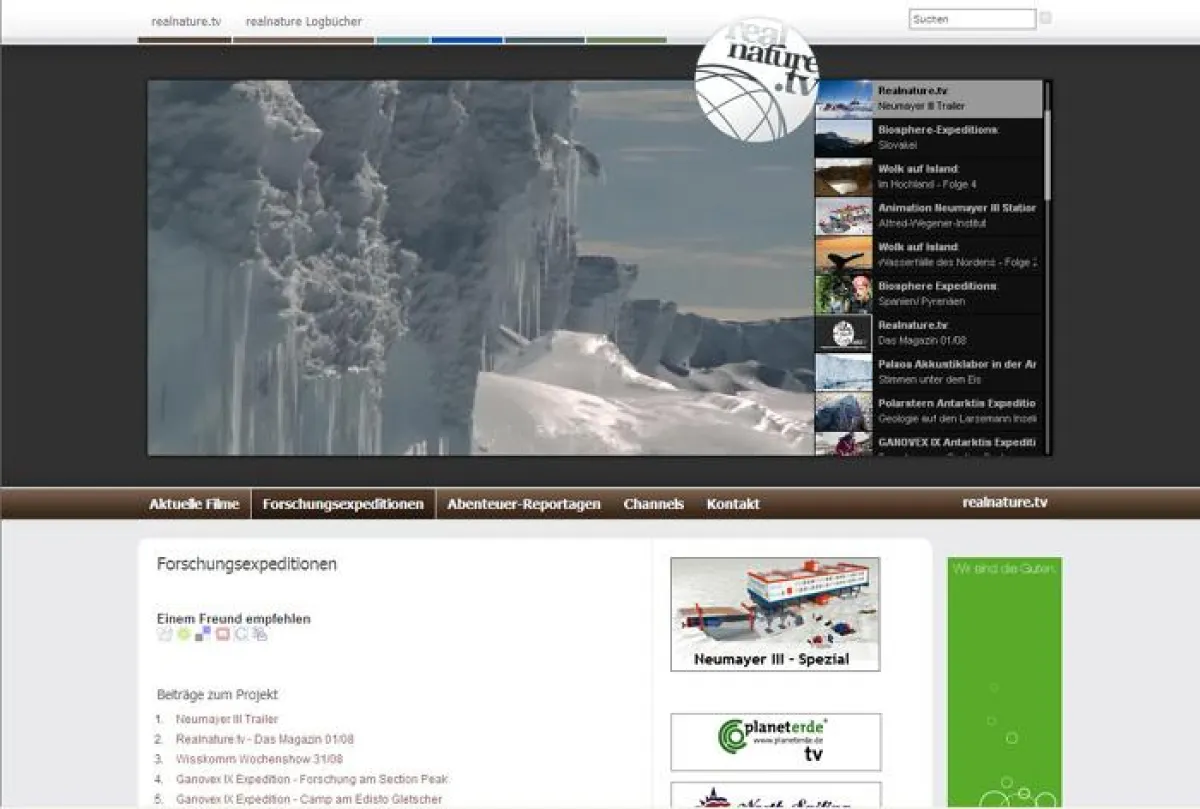Viewport: 1200px width, 809px height.
Task: Click the search button beside the Suchen field
Action: click(1045, 18)
